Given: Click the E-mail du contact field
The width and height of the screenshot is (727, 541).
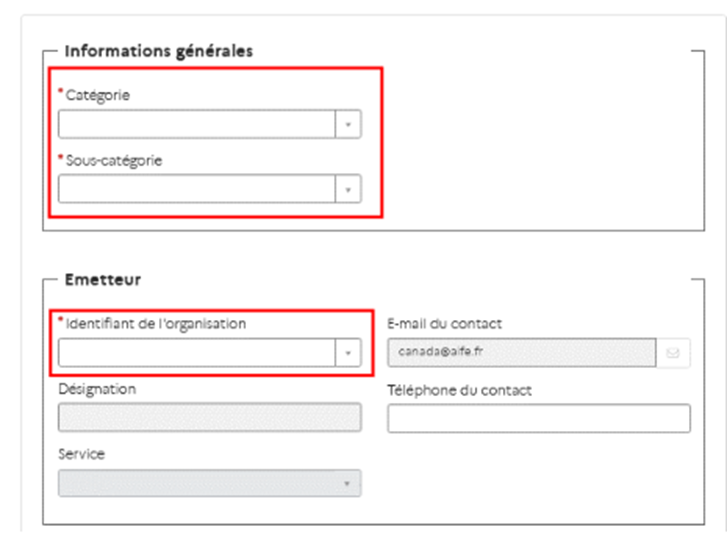Looking at the screenshot, I should pos(521,353).
